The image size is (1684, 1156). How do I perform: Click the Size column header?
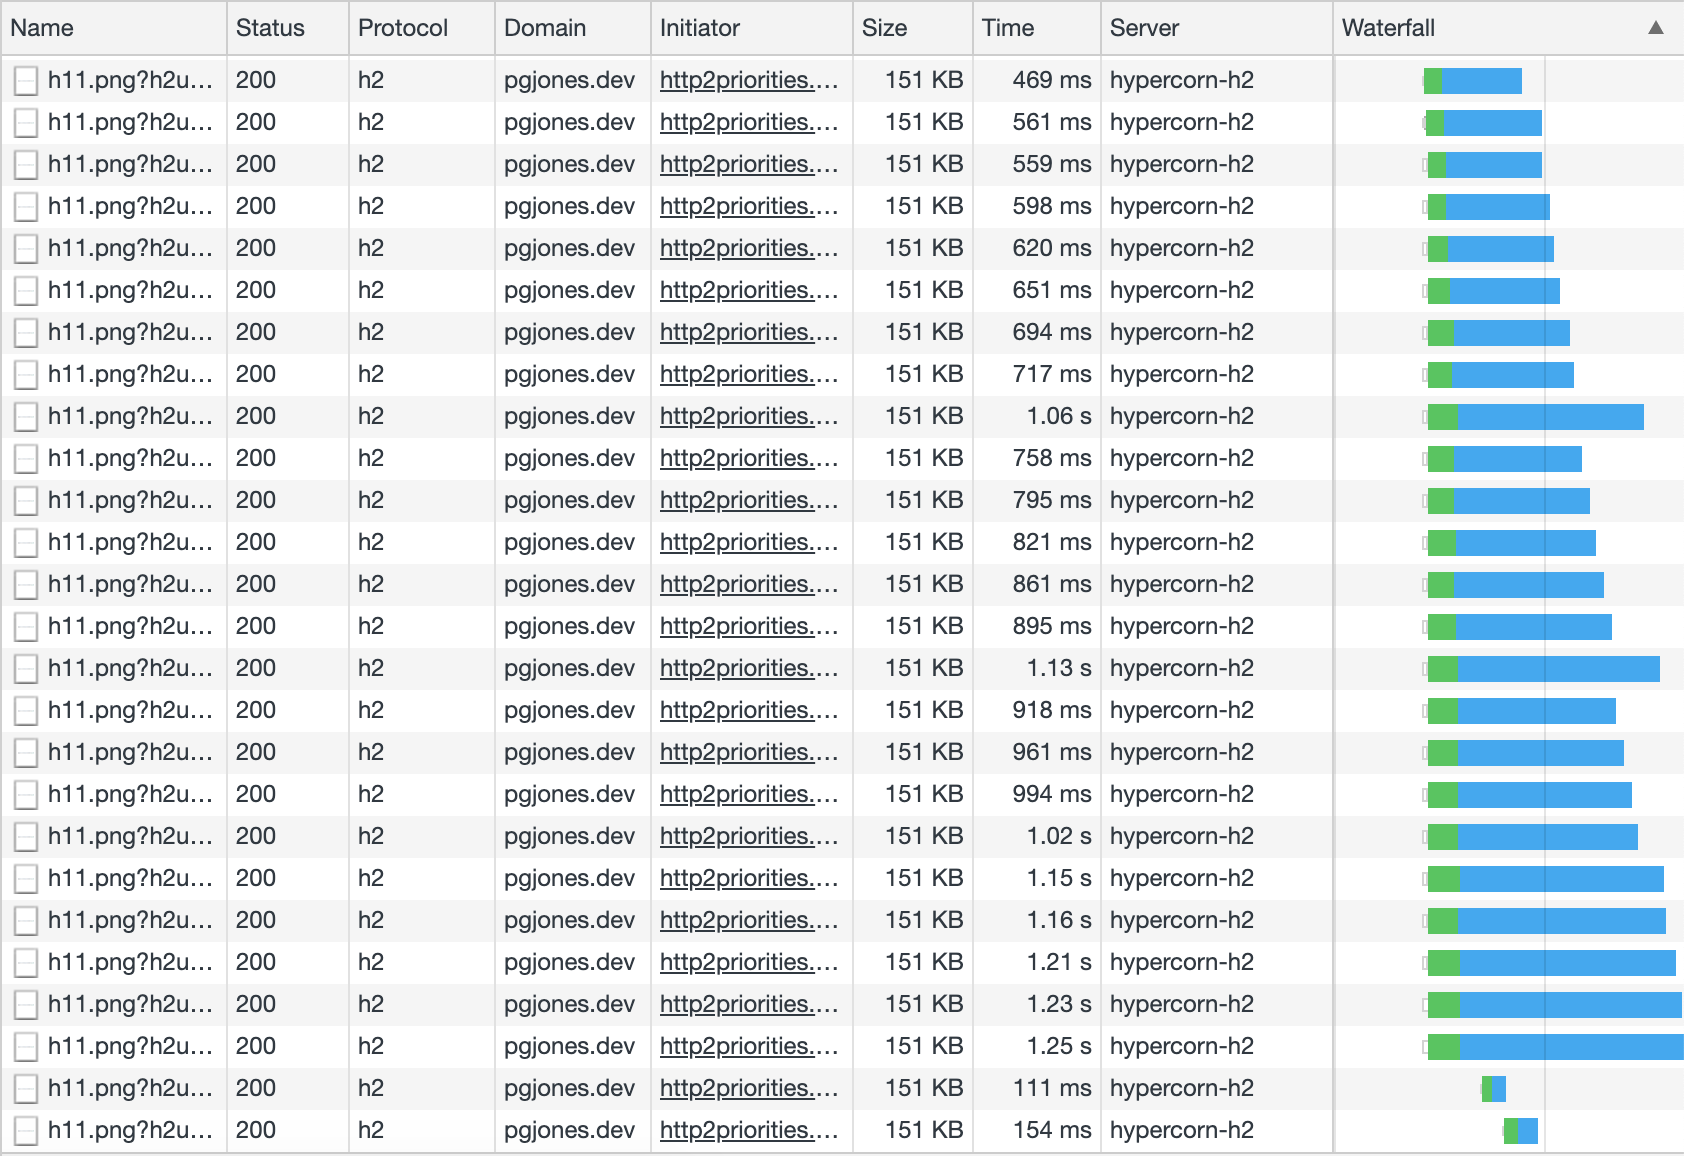tap(884, 28)
